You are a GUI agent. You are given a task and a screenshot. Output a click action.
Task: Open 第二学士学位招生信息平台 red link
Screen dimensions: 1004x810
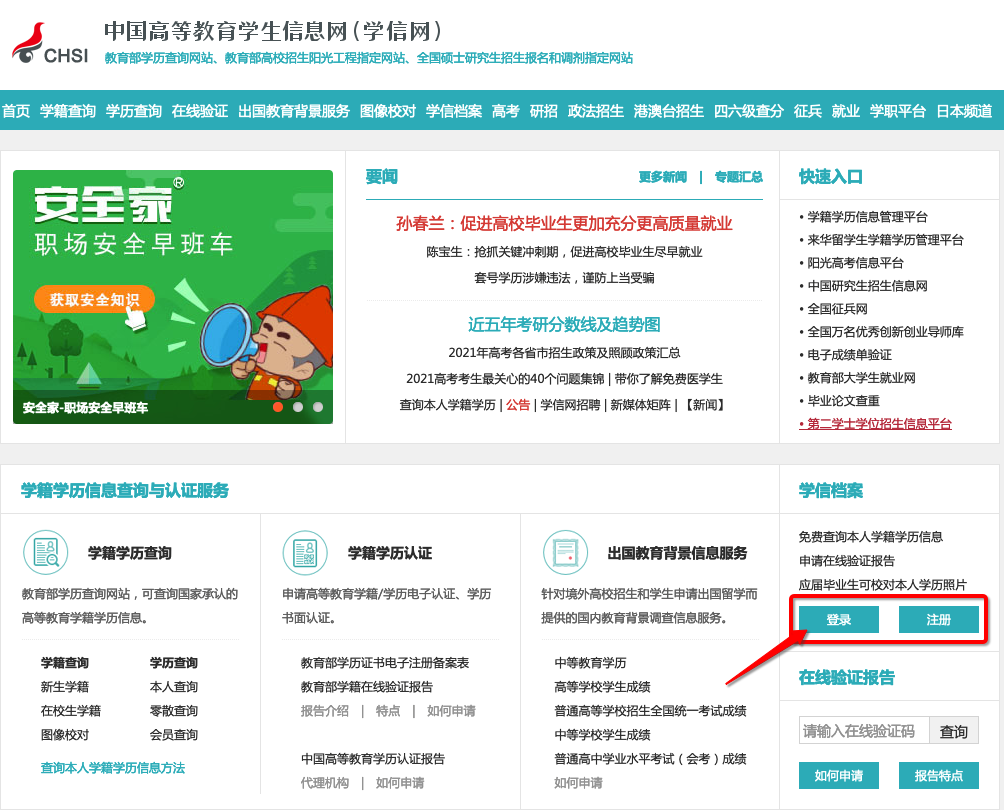875,424
